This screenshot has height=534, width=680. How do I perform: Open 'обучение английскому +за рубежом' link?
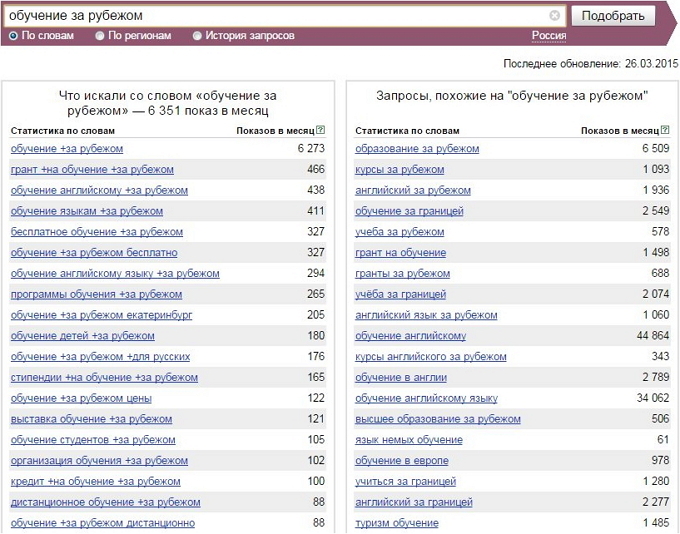(99, 191)
